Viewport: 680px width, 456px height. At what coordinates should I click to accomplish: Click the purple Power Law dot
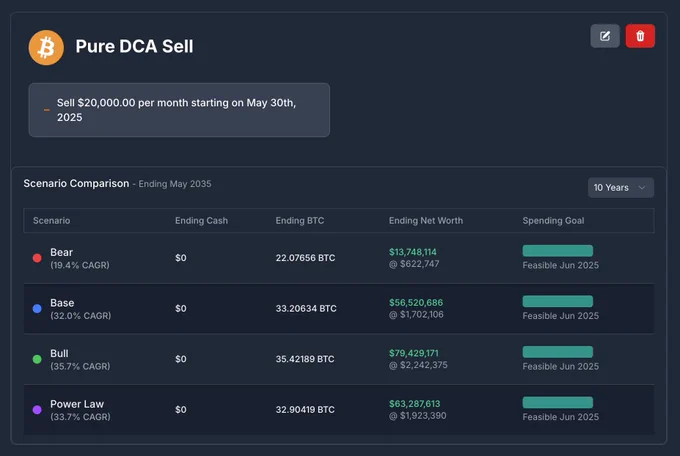tap(37, 410)
